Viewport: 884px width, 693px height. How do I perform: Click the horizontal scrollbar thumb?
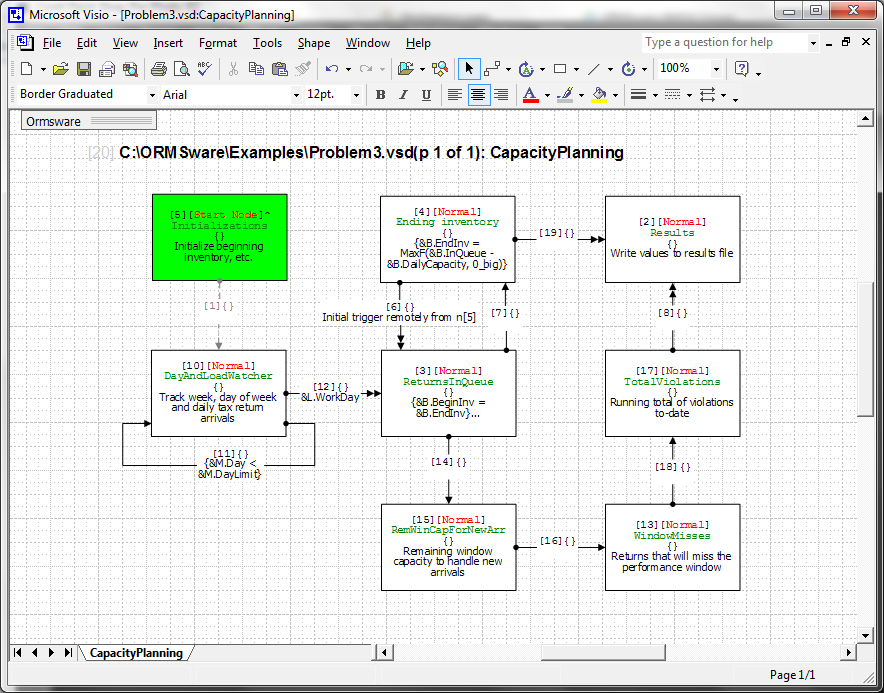click(603, 653)
